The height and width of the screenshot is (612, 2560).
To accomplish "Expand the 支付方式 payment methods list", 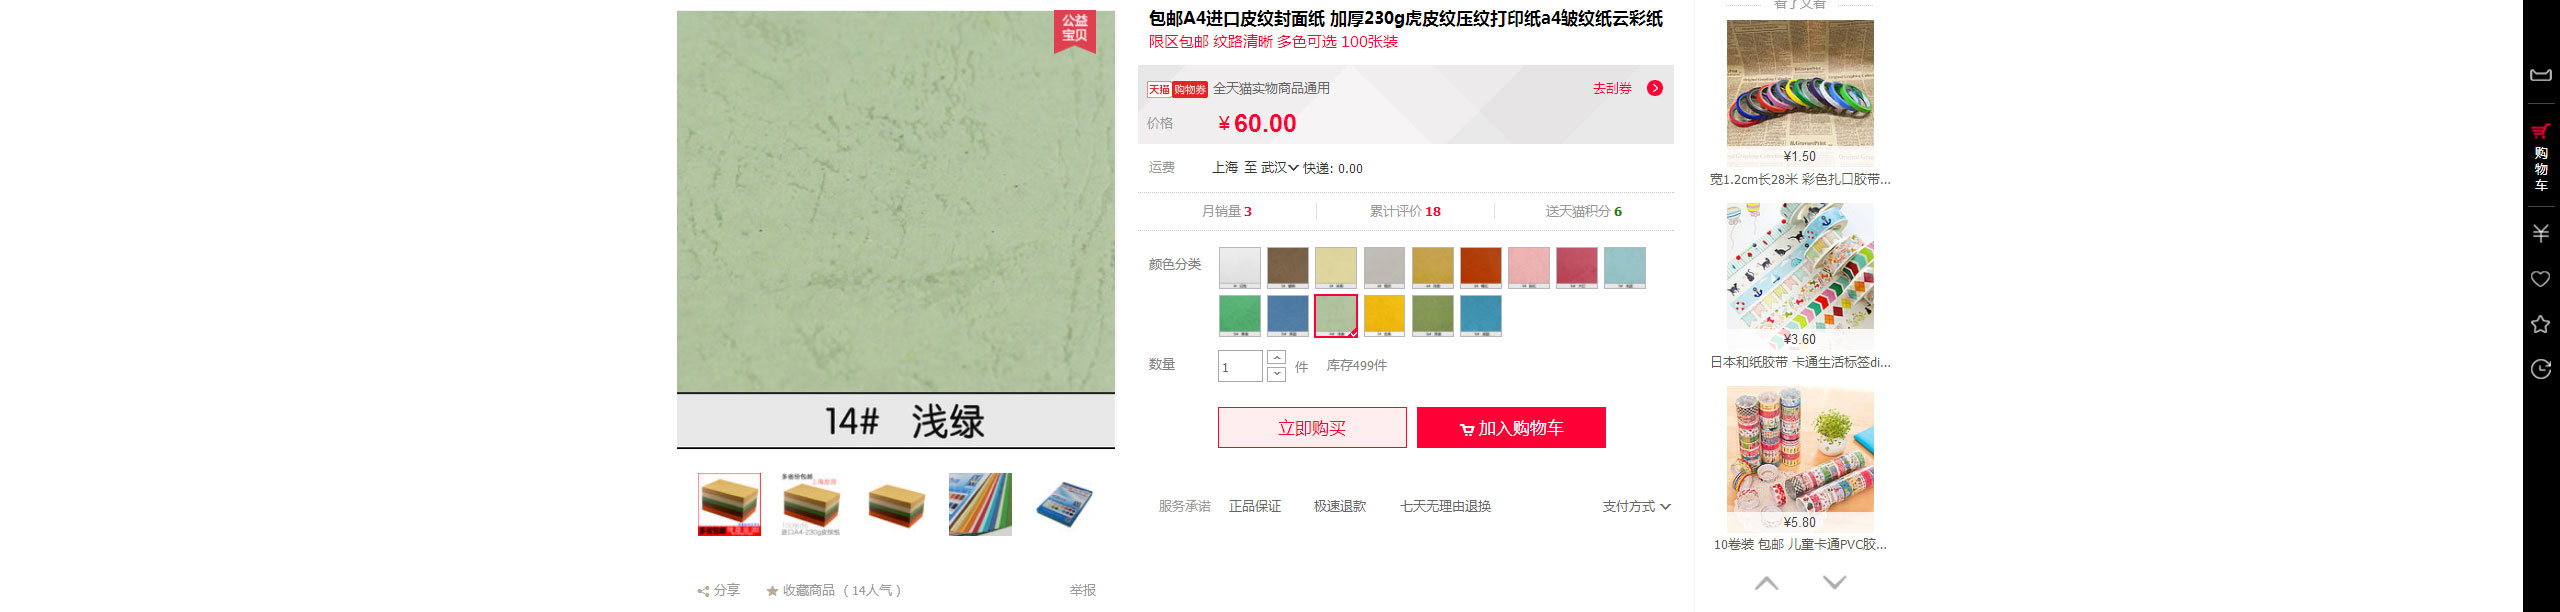I will pyautogui.click(x=1636, y=507).
